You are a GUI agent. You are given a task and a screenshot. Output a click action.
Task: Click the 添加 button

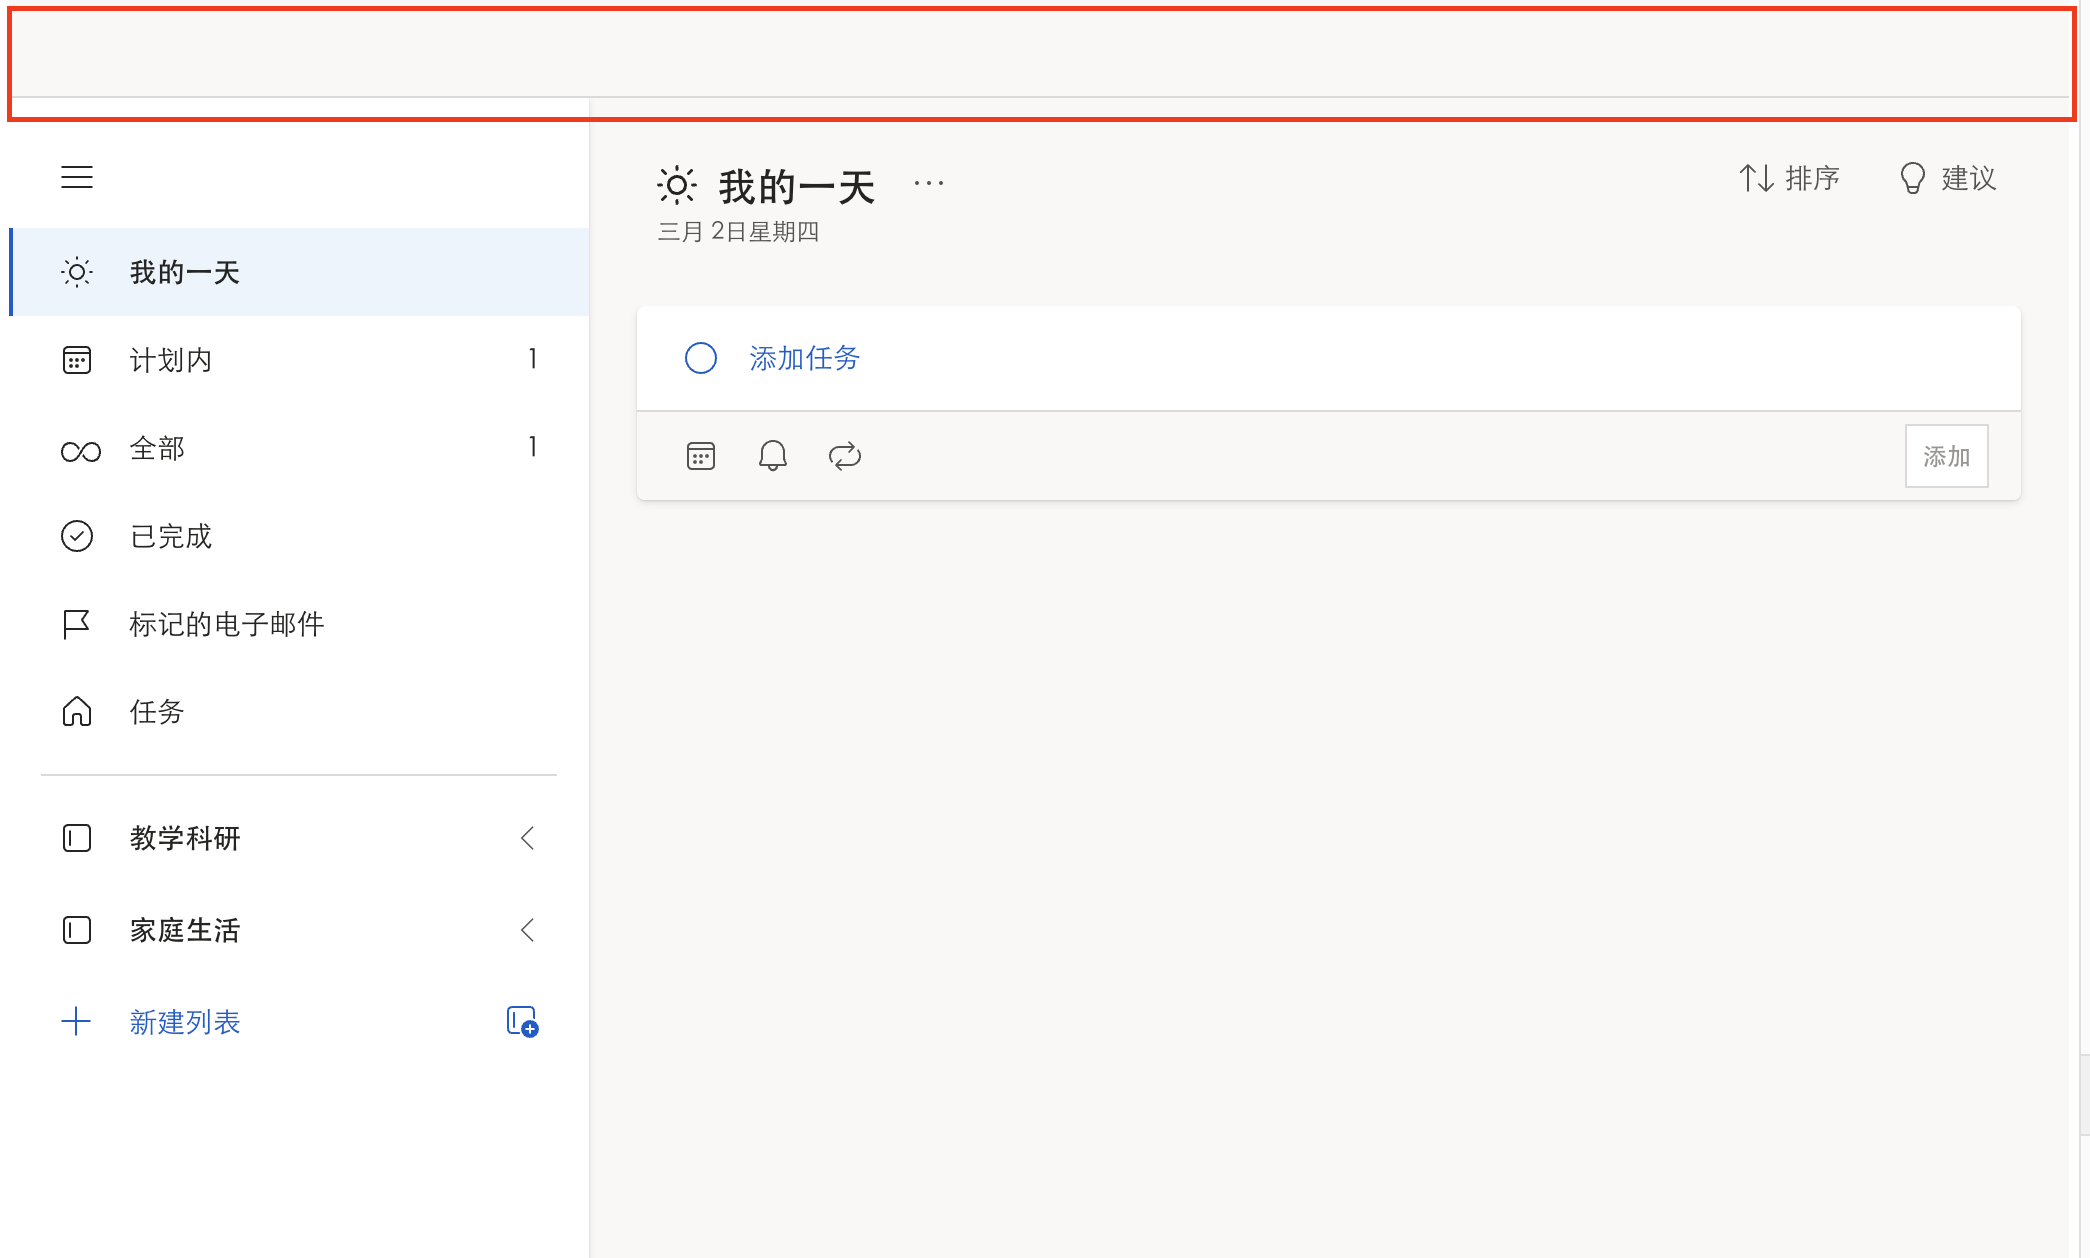(1946, 456)
